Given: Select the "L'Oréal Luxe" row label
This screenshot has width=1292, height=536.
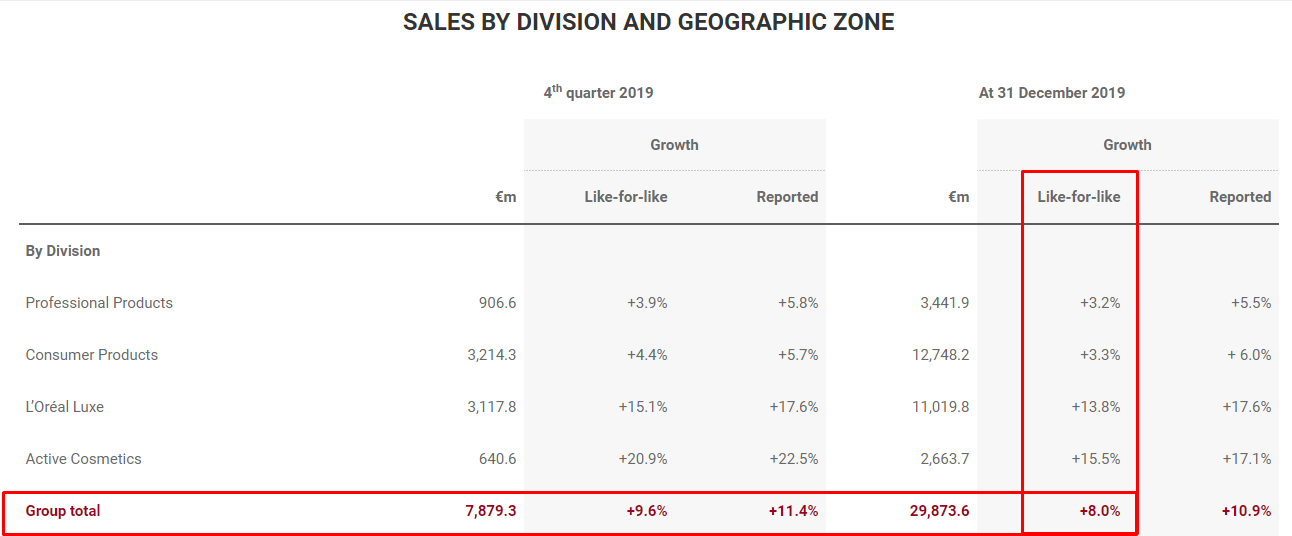Looking at the screenshot, I should point(65,407).
